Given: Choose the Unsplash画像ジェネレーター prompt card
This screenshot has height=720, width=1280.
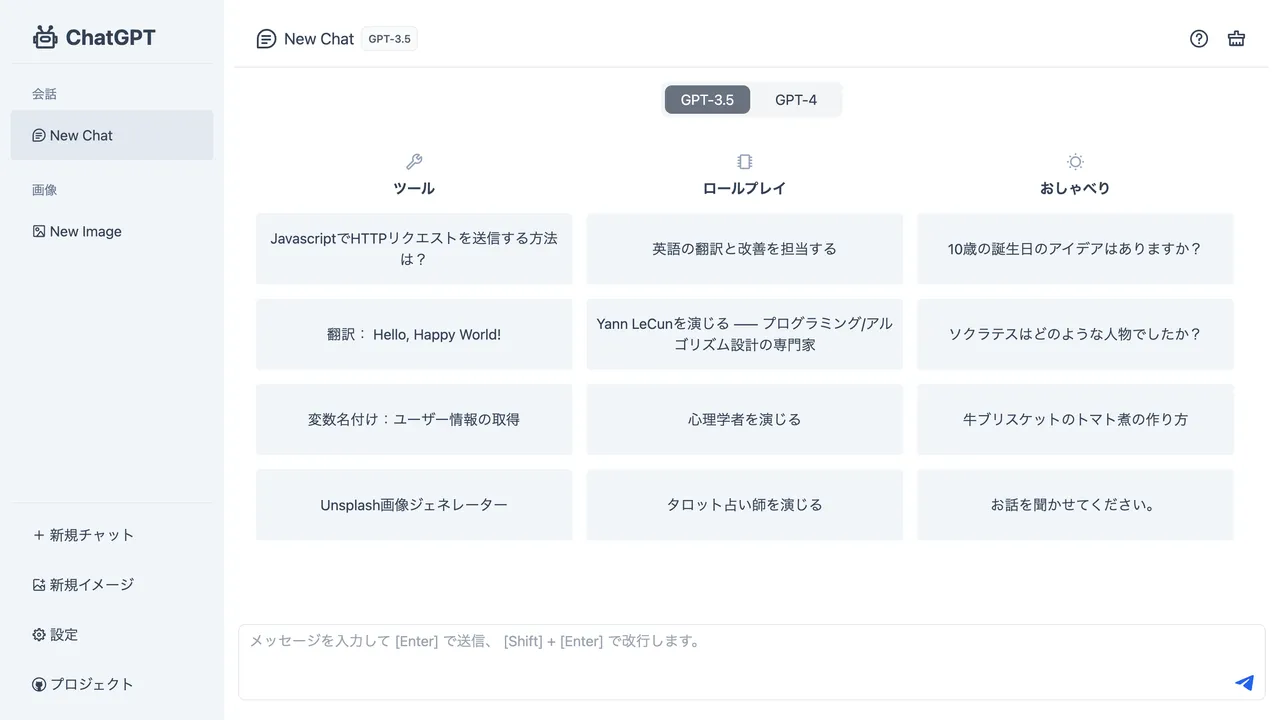Looking at the screenshot, I should [x=414, y=505].
